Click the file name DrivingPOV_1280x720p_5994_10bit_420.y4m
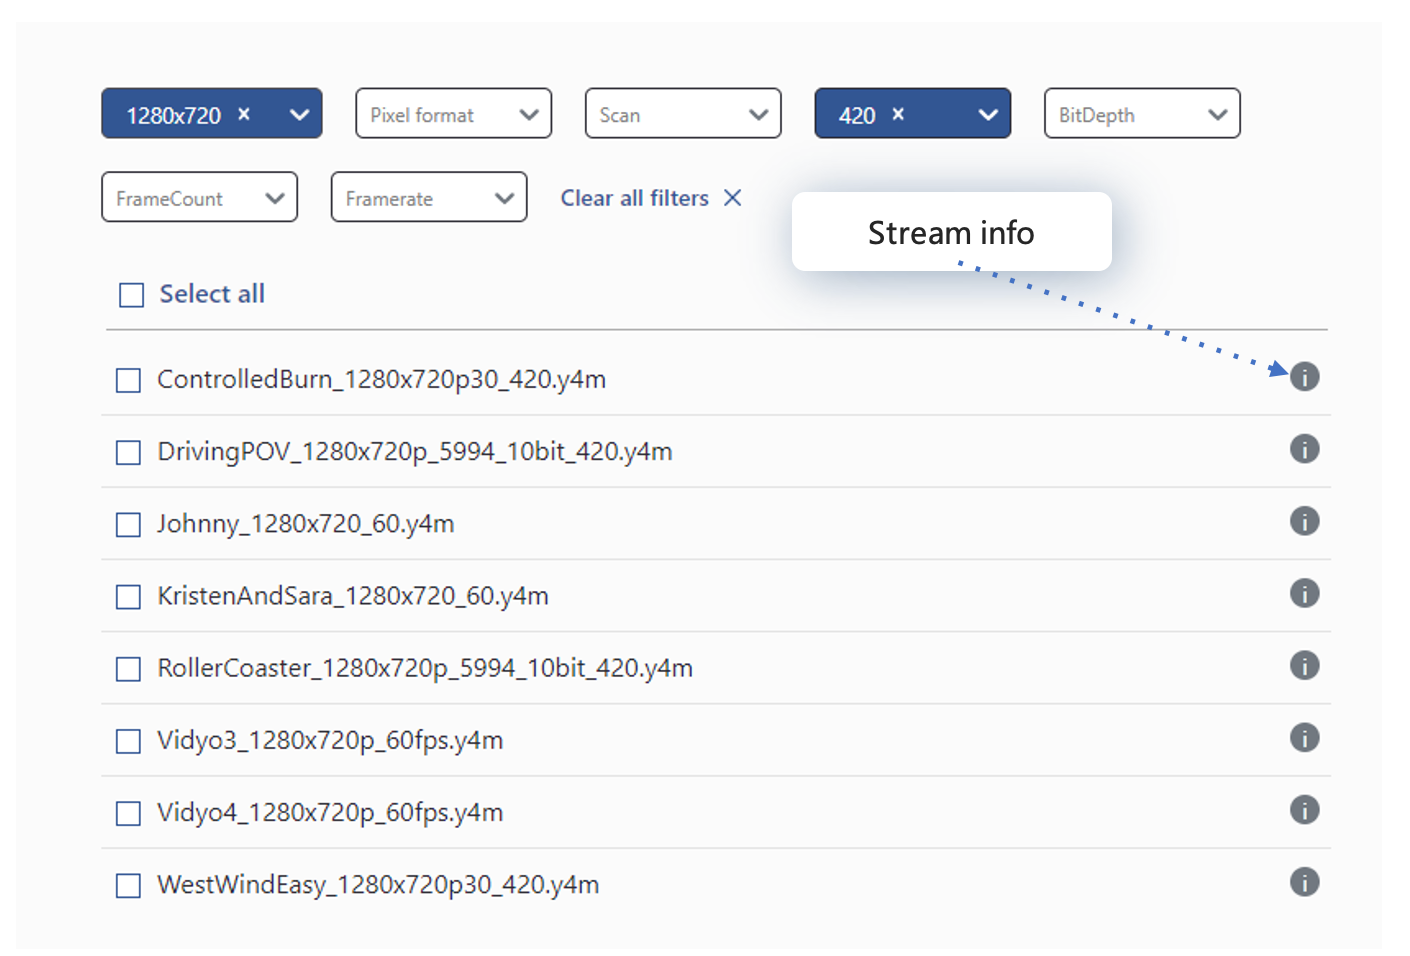 415,452
